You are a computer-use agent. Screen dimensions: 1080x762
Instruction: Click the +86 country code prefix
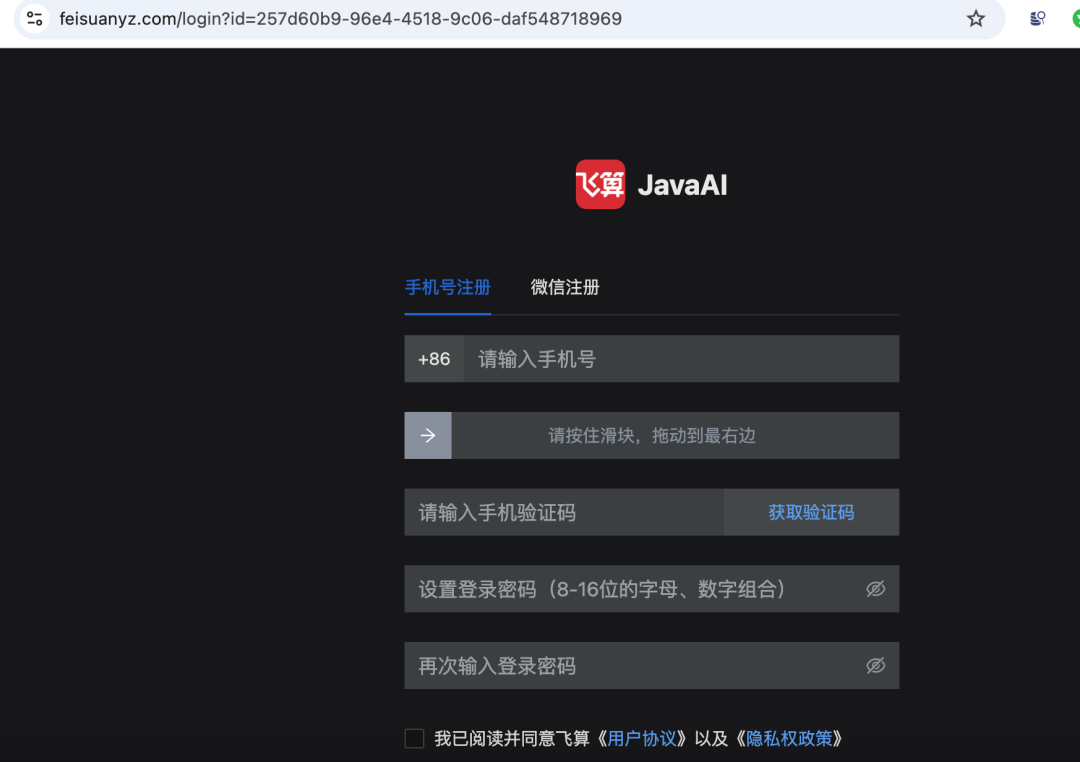coord(434,359)
